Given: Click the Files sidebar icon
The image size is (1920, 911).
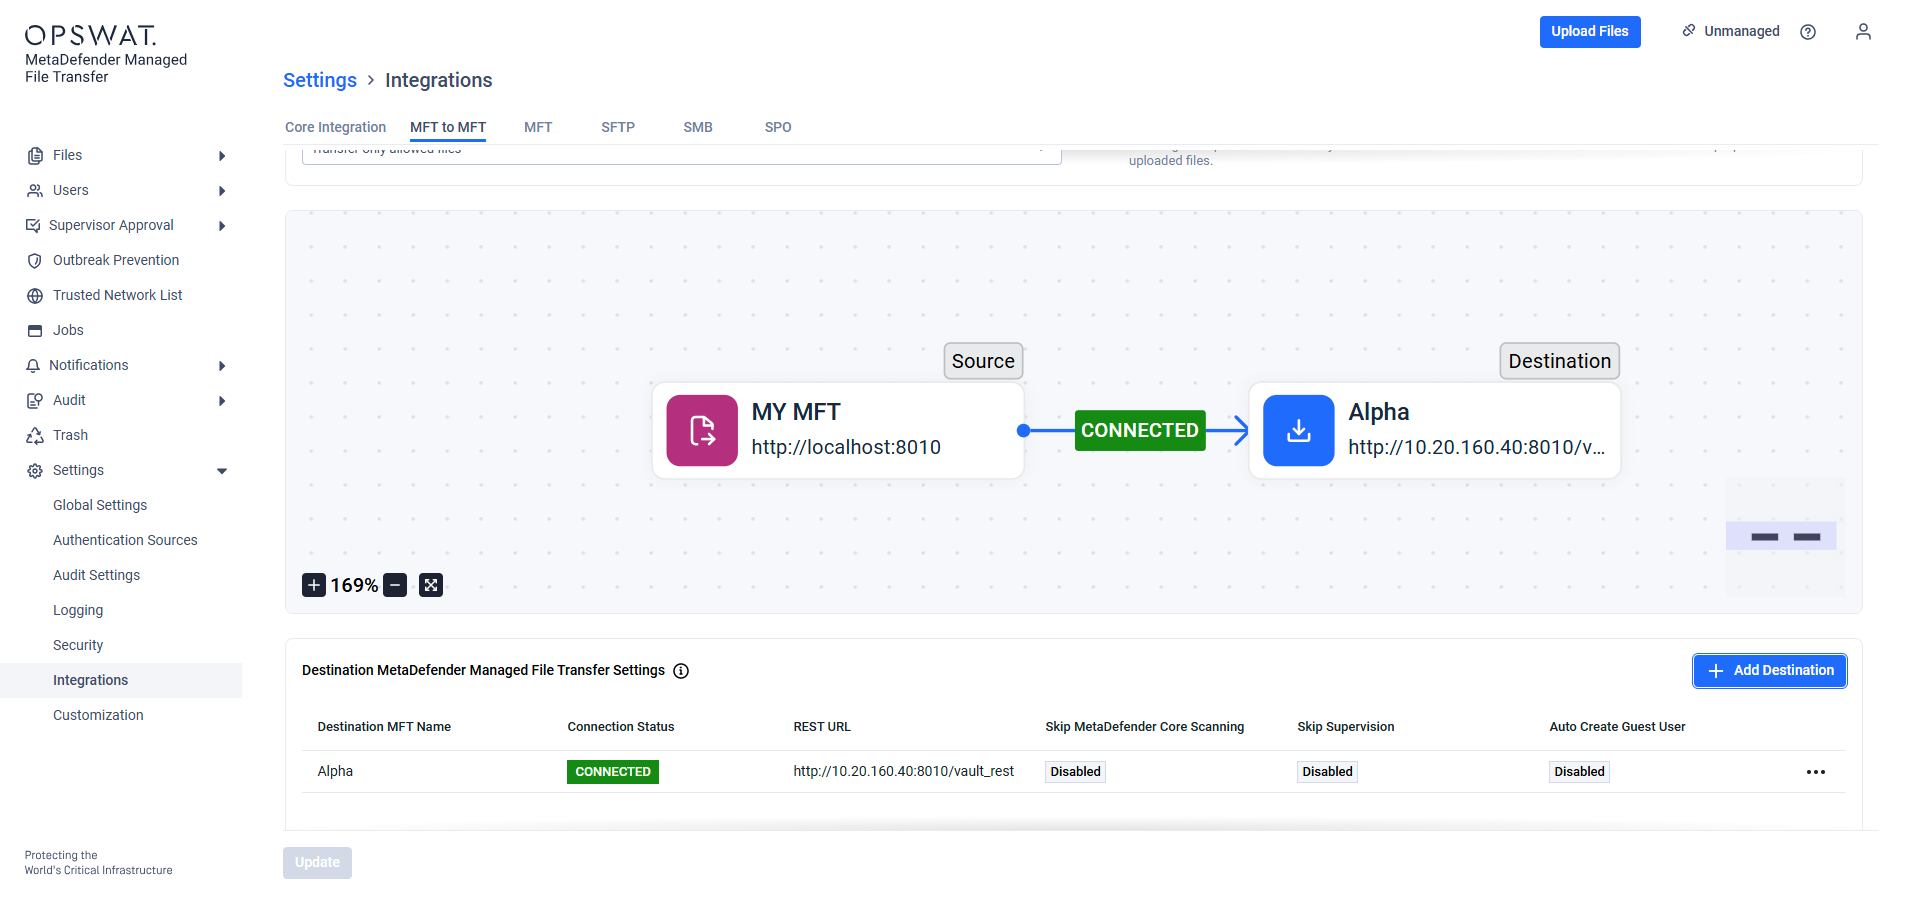Looking at the screenshot, I should point(35,156).
